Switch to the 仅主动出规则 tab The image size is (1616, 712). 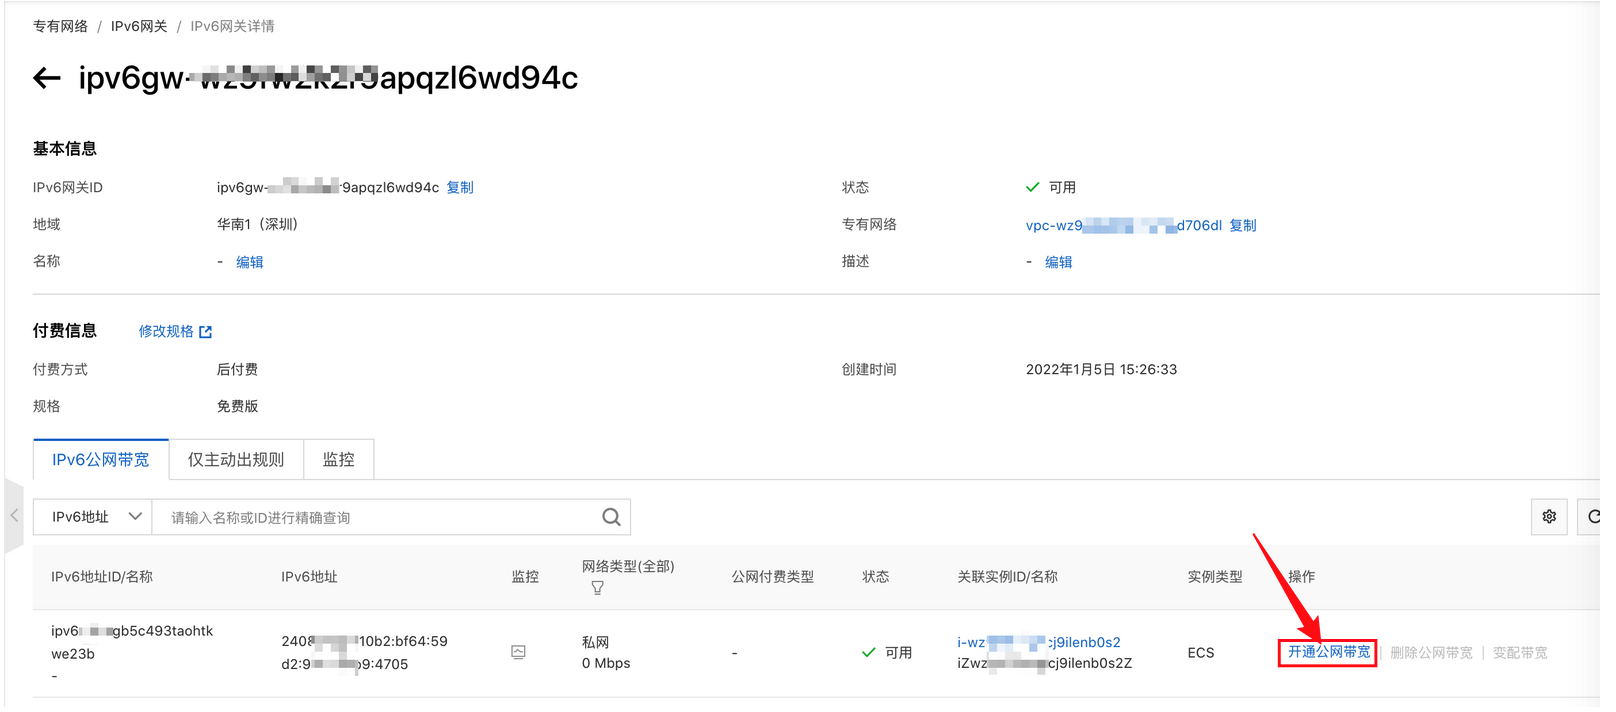pyautogui.click(x=236, y=460)
